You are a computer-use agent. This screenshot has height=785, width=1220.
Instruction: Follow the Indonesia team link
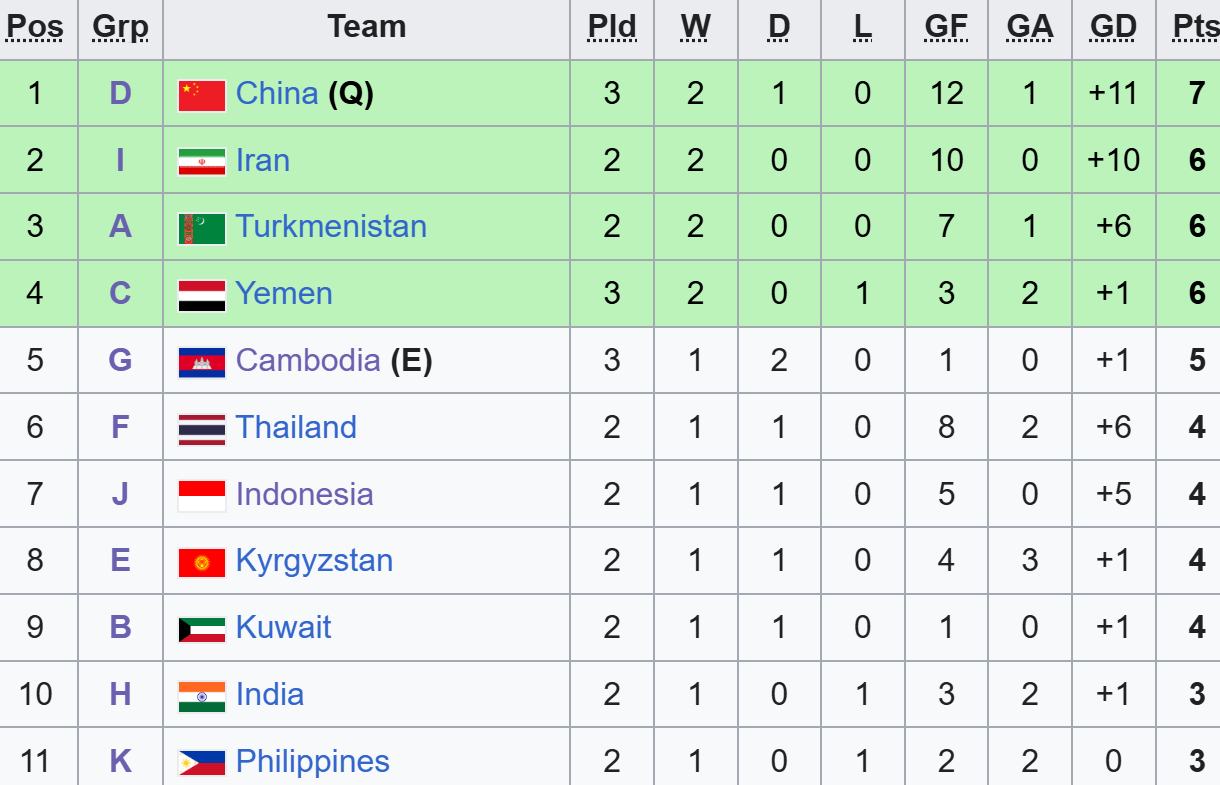304,494
